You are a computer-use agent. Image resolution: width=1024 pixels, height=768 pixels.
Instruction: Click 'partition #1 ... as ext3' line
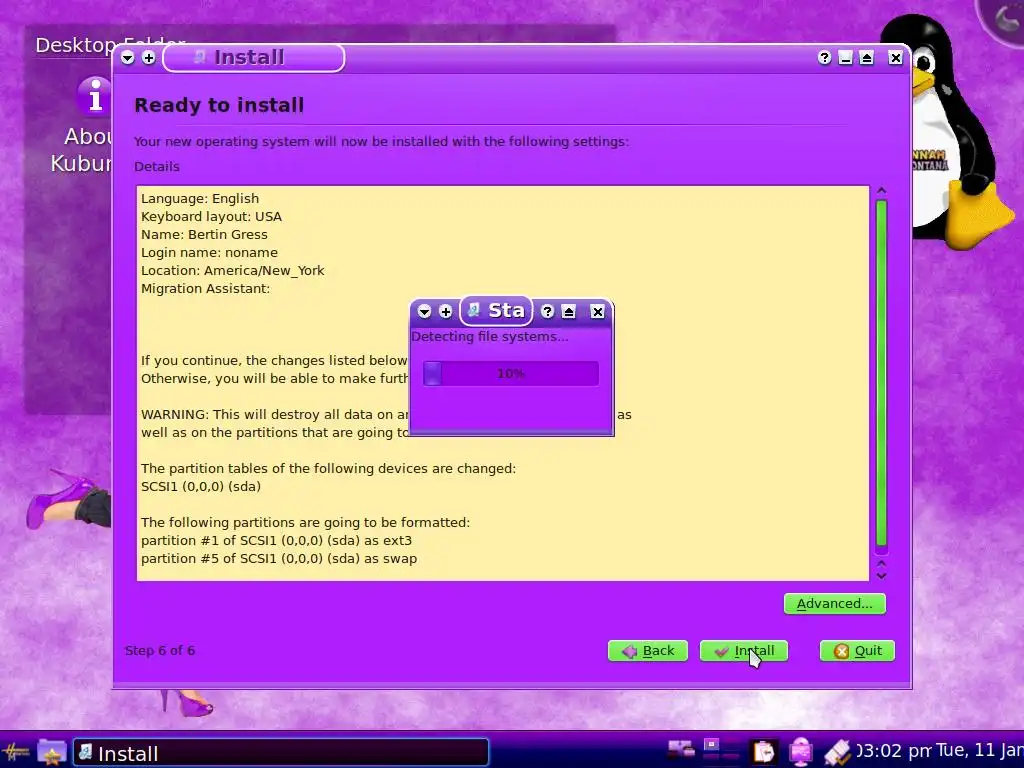click(x=276, y=541)
